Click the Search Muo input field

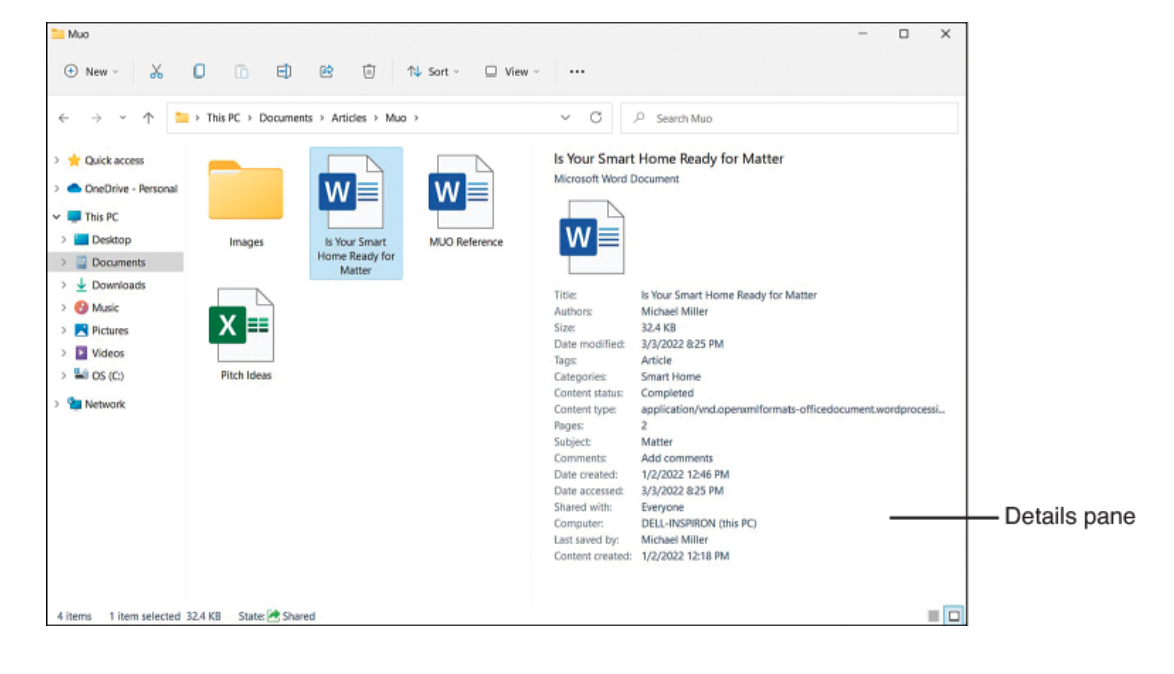(x=790, y=118)
